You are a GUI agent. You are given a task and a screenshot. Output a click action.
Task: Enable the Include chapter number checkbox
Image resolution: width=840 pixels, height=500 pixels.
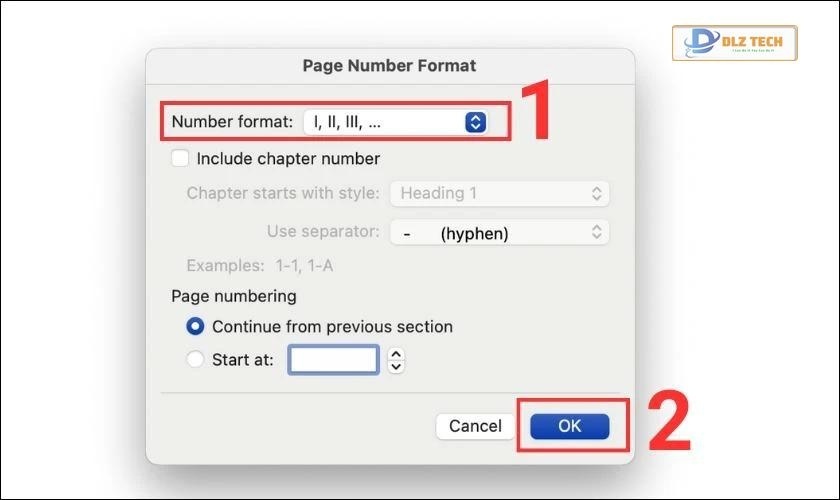click(x=180, y=158)
